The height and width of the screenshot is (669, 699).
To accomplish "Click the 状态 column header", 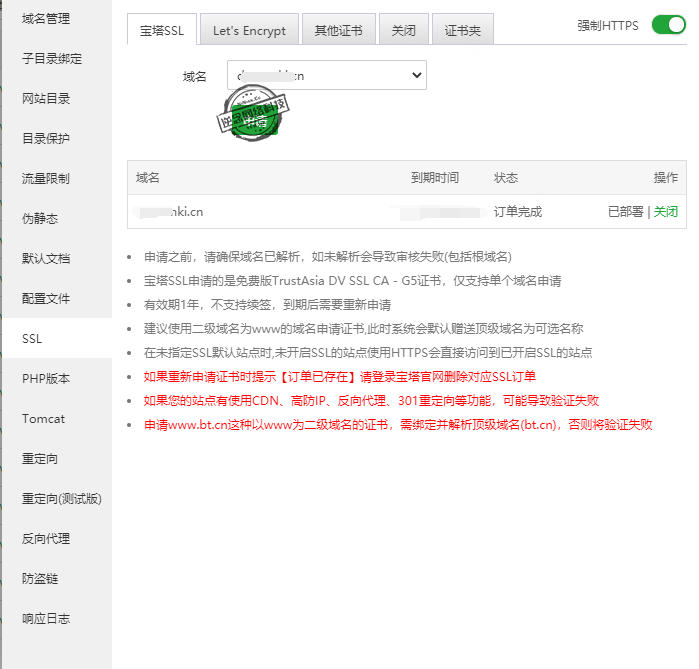I will (x=506, y=178).
